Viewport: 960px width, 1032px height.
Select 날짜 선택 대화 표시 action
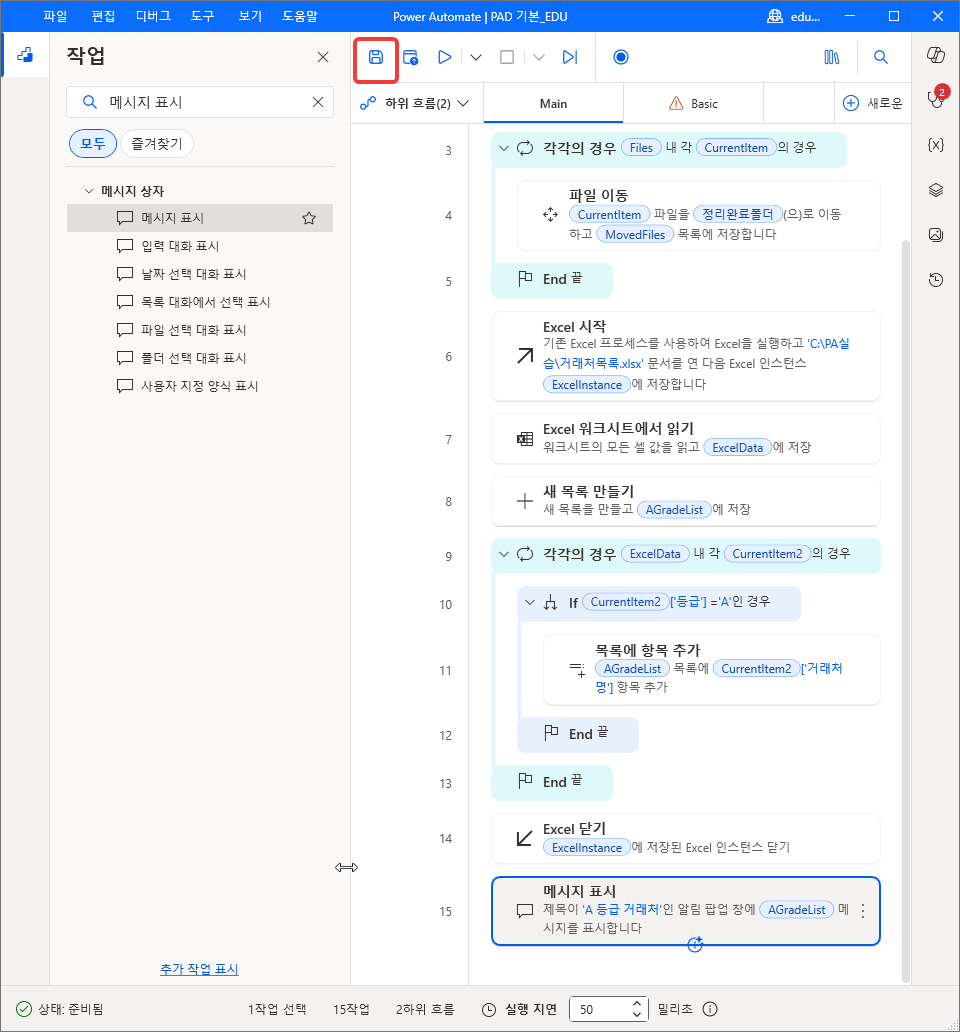[x=200, y=274]
